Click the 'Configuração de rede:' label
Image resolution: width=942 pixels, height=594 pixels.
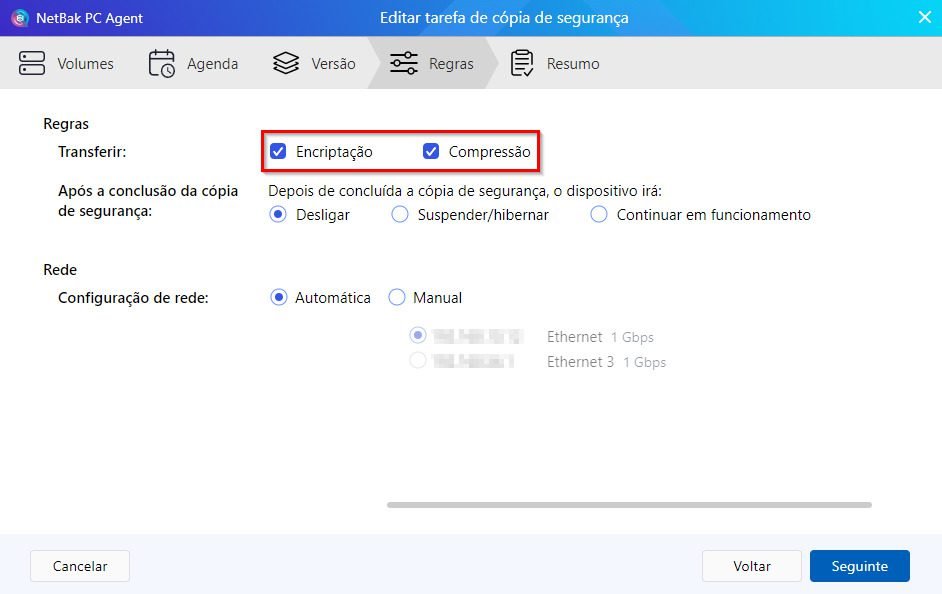(x=133, y=298)
